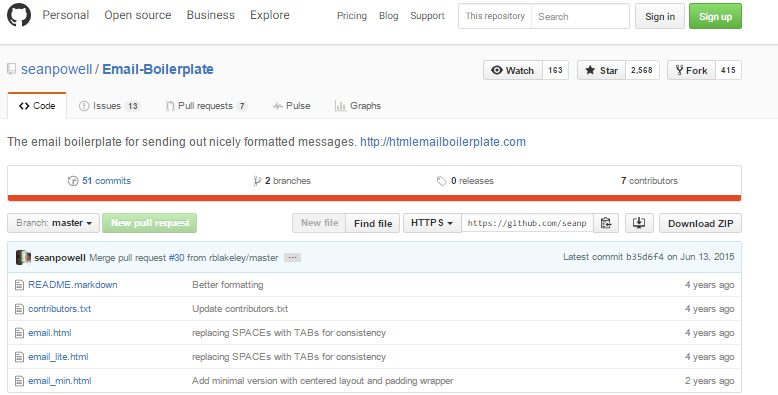778x395 pixels.
Task: Click the red language statistics bar
Action: coord(375,198)
